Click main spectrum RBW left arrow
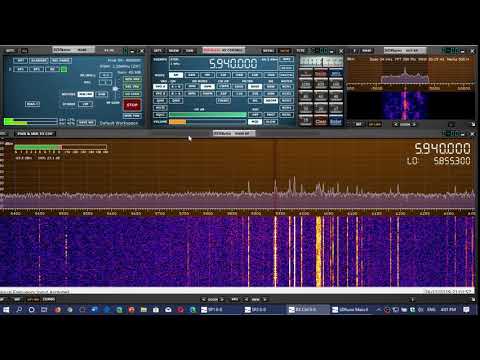 246,300
